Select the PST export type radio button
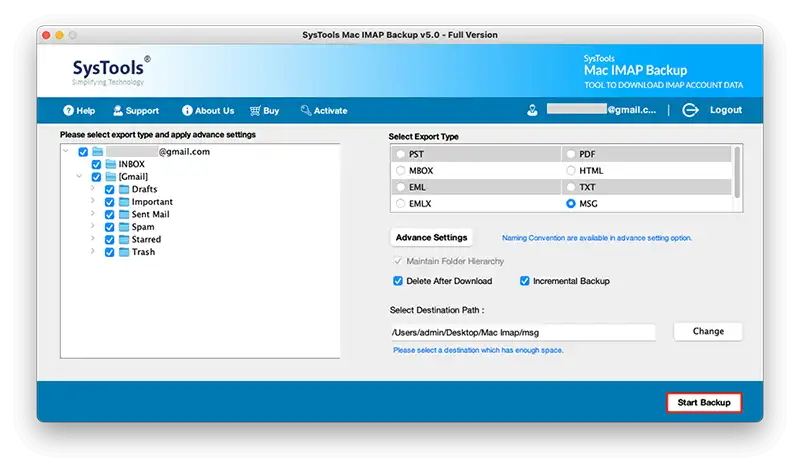This screenshot has height=470, width=800. 401,154
